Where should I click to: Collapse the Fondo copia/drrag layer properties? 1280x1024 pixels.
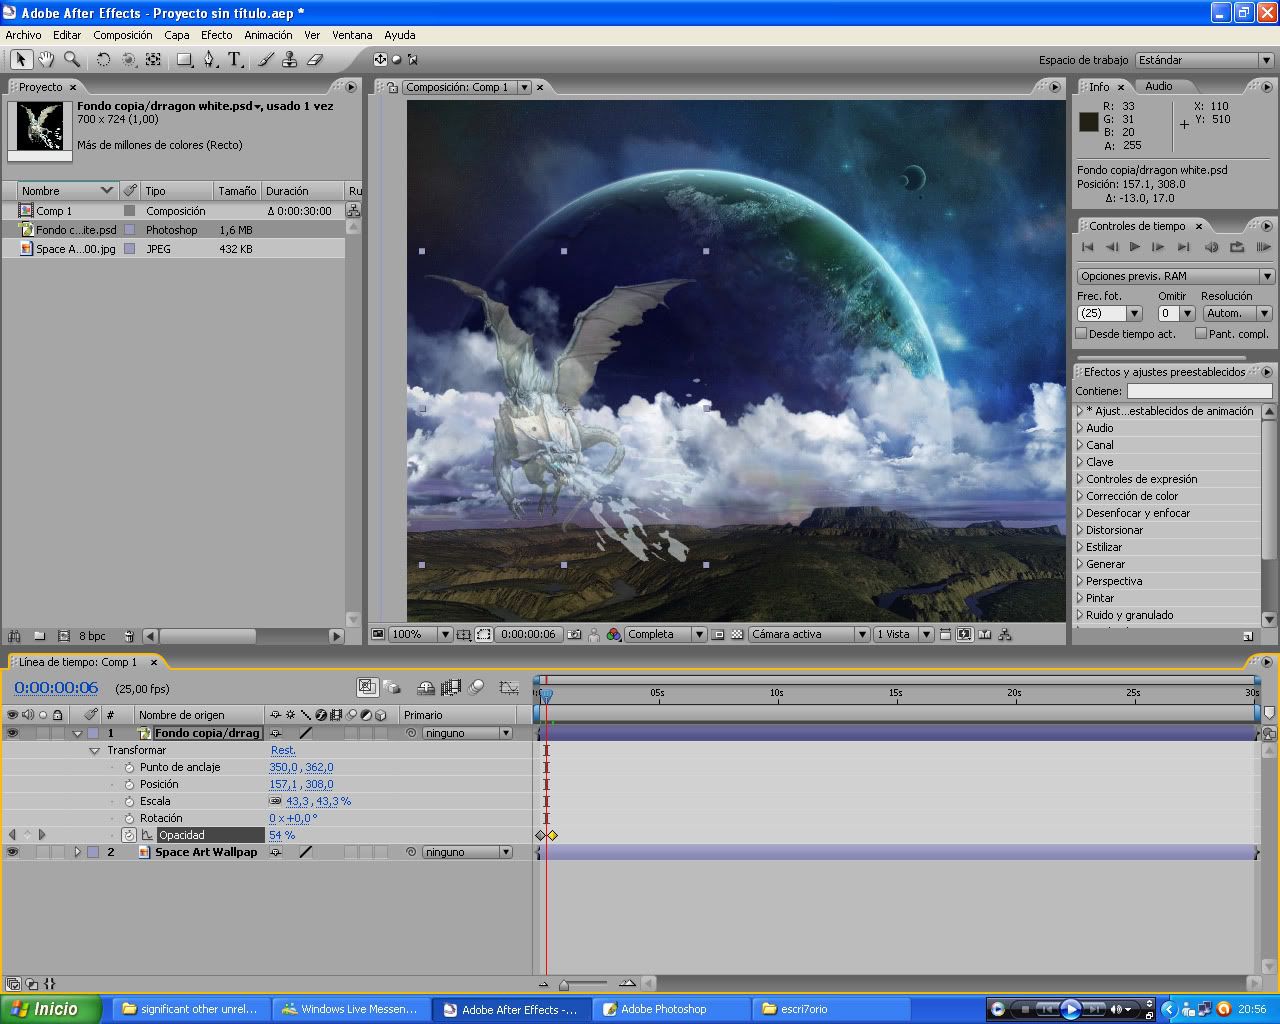[x=77, y=734]
